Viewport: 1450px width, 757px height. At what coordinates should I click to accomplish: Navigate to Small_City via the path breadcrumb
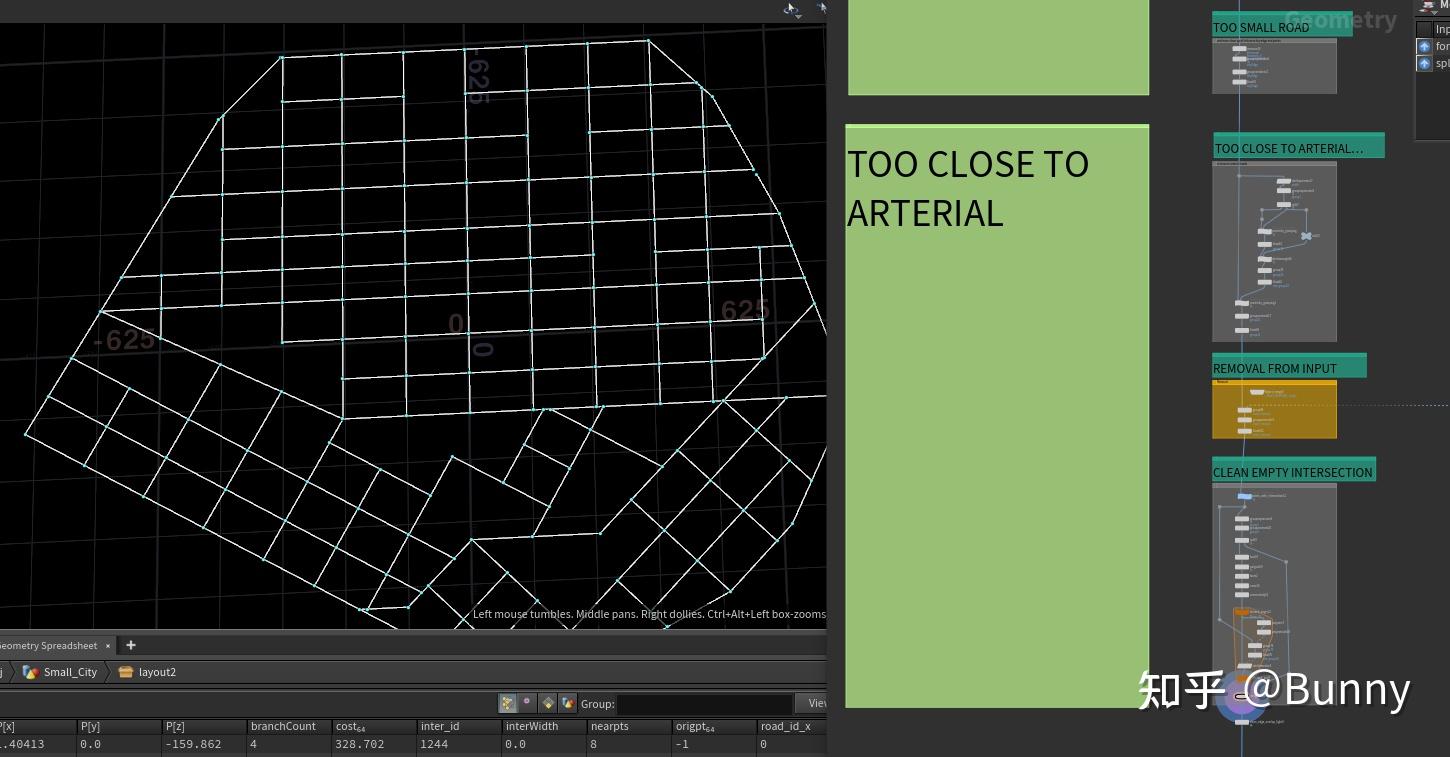click(x=70, y=672)
